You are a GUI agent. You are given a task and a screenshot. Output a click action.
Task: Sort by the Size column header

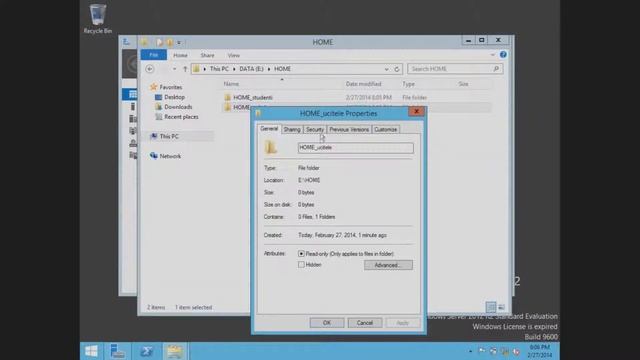(x=463, y=84)
